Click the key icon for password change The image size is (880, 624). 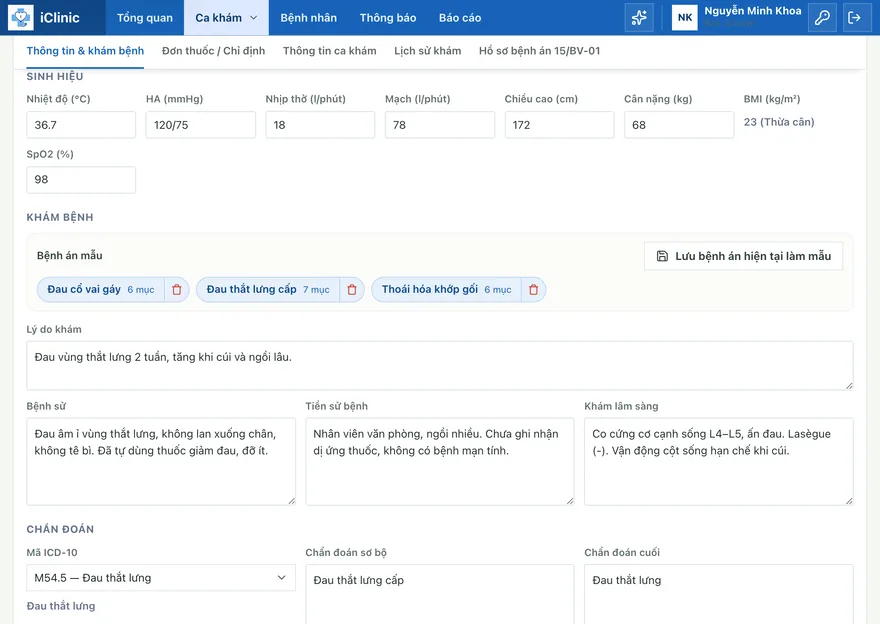tap(822, 17)
